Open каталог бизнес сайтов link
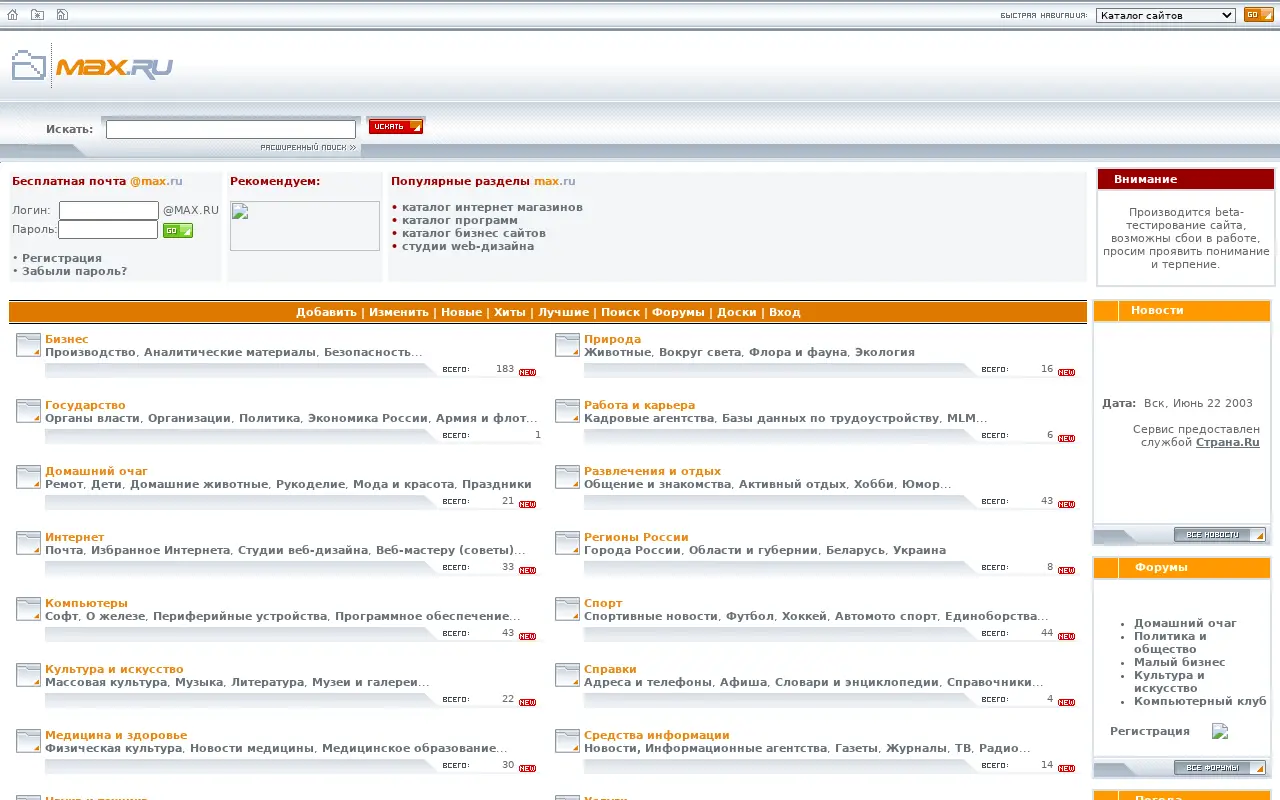1280x800 pixels. 474,233
